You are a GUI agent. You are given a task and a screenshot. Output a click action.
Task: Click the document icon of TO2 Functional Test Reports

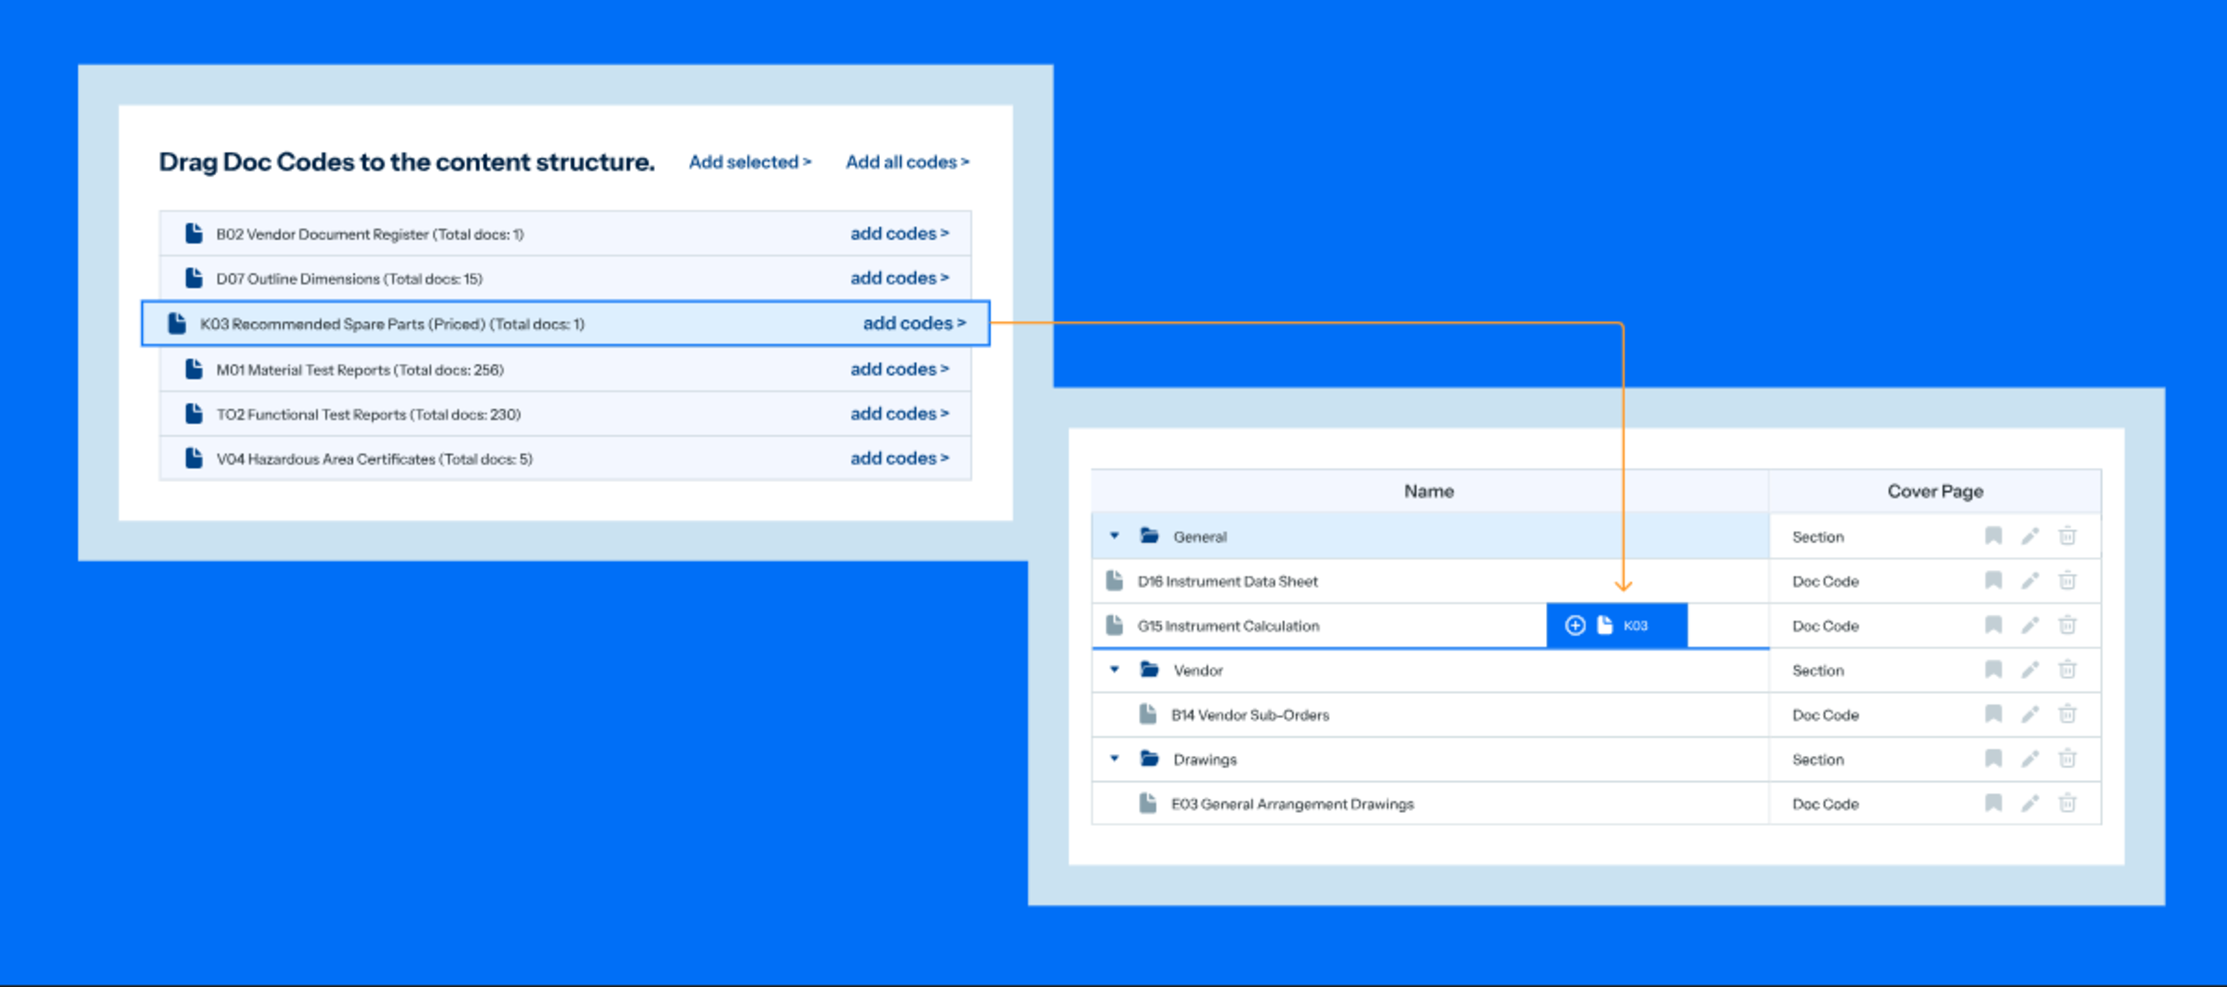tap(194, 413)
